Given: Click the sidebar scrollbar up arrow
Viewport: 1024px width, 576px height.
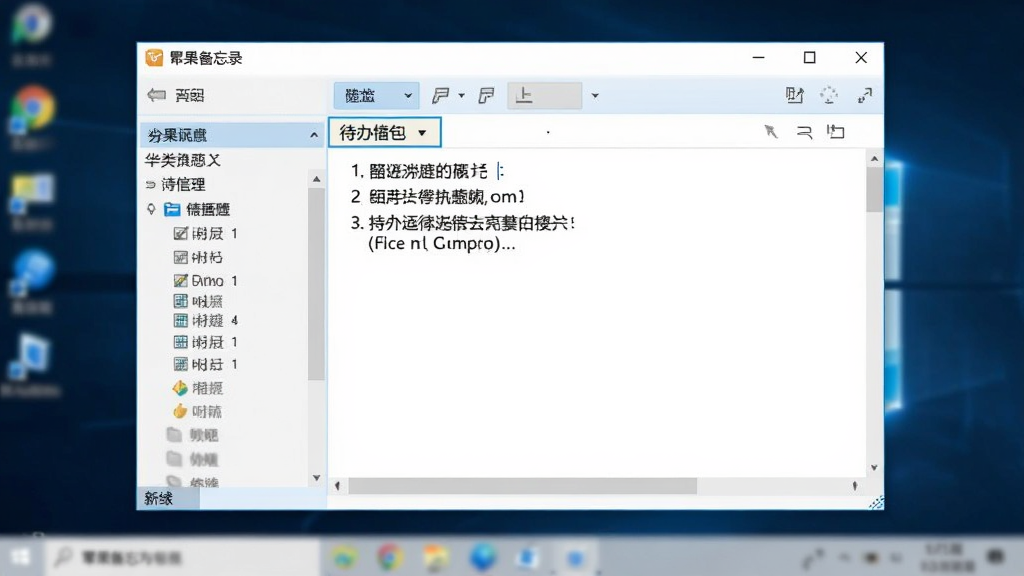Looking at the screenshot, I should [x=317, y=179].
